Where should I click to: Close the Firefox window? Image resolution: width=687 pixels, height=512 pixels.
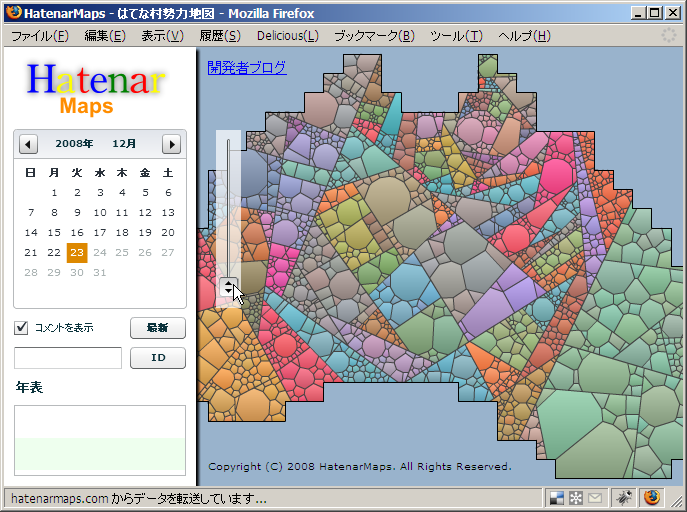673,13
